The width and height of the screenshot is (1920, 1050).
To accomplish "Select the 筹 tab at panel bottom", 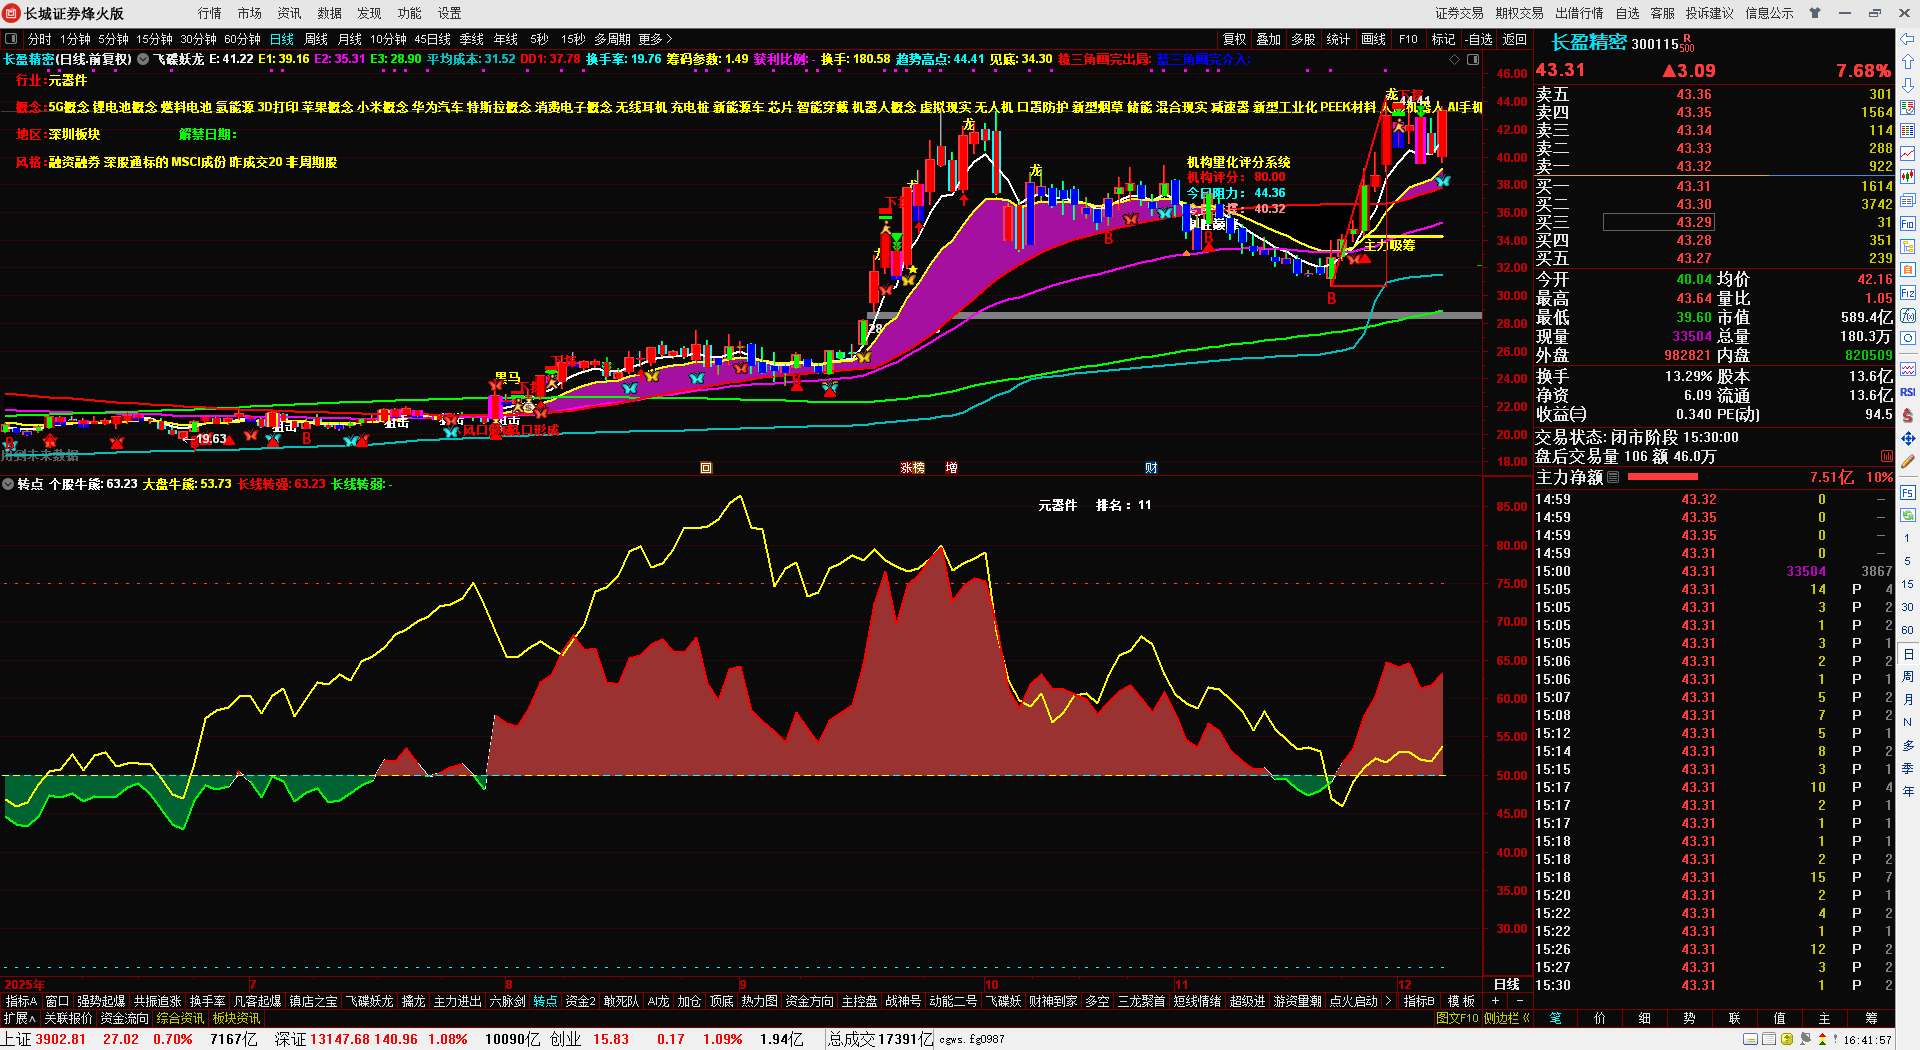I will pyautogui.click(x=1871, y=1018).
